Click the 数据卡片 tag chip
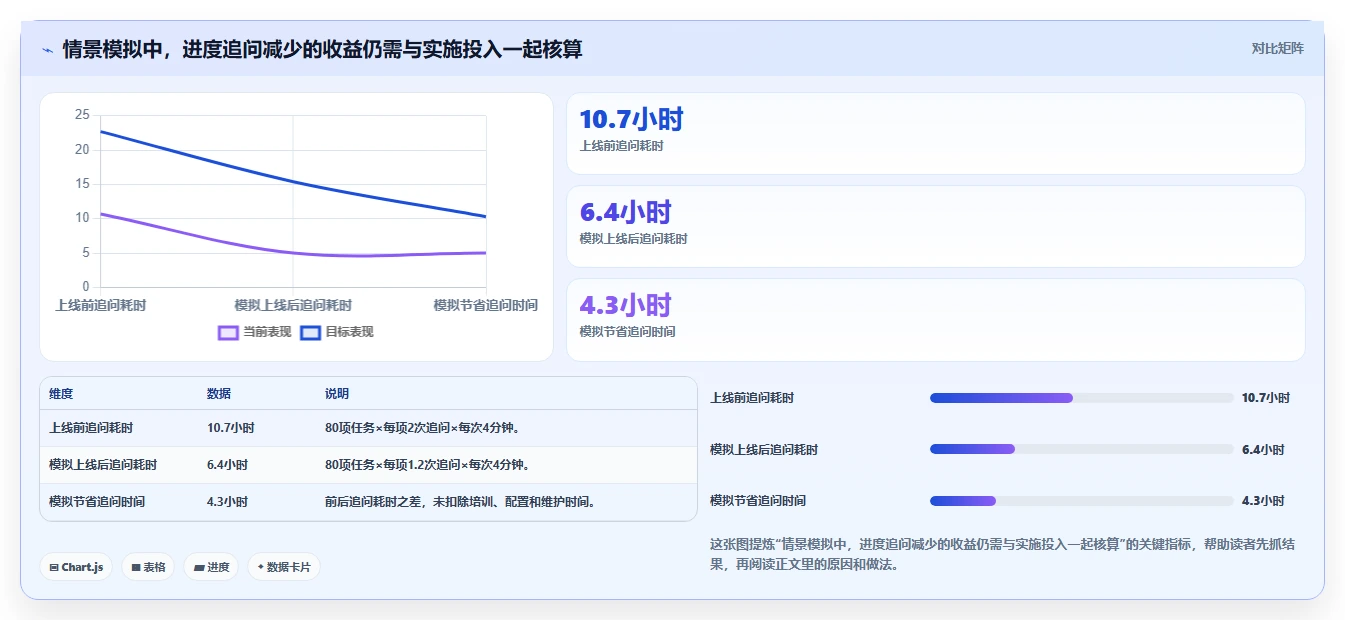1345x620 pixels. (284, 567)
